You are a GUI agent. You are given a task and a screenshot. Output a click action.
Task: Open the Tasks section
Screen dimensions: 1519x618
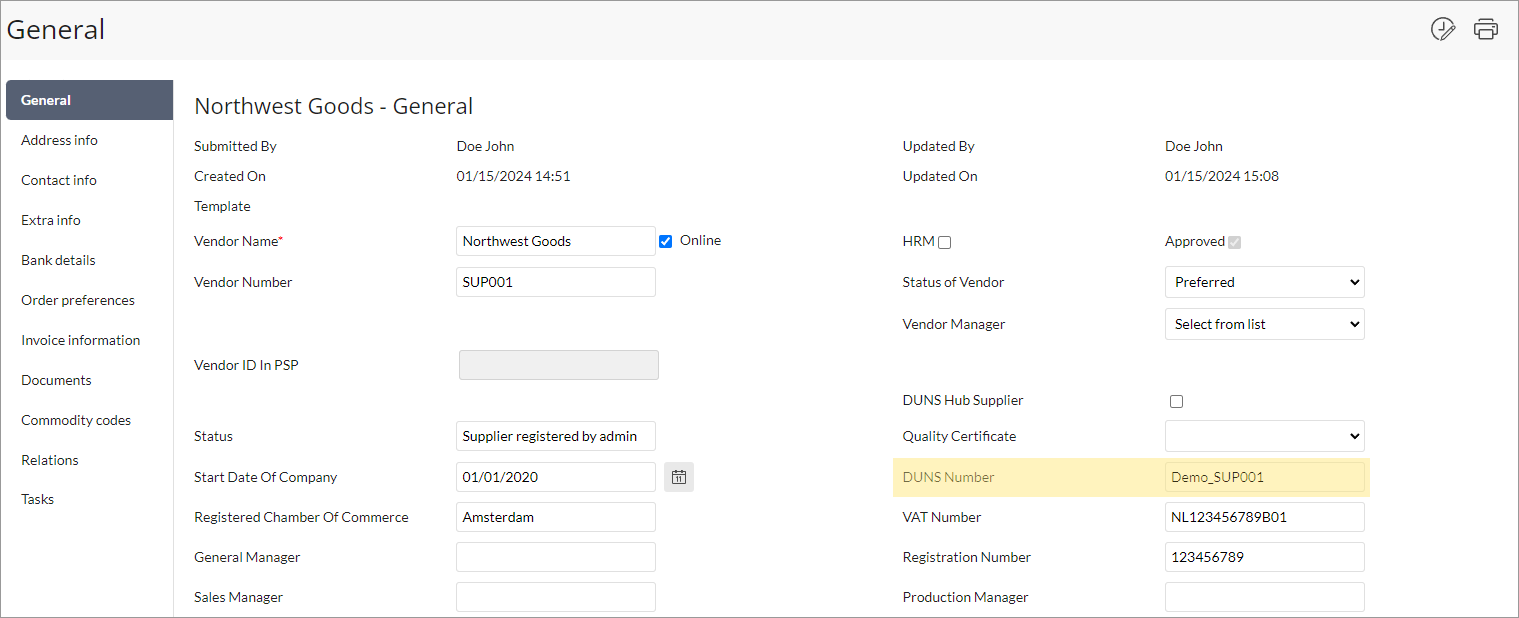pyautogui.click(x=38, y=499)
